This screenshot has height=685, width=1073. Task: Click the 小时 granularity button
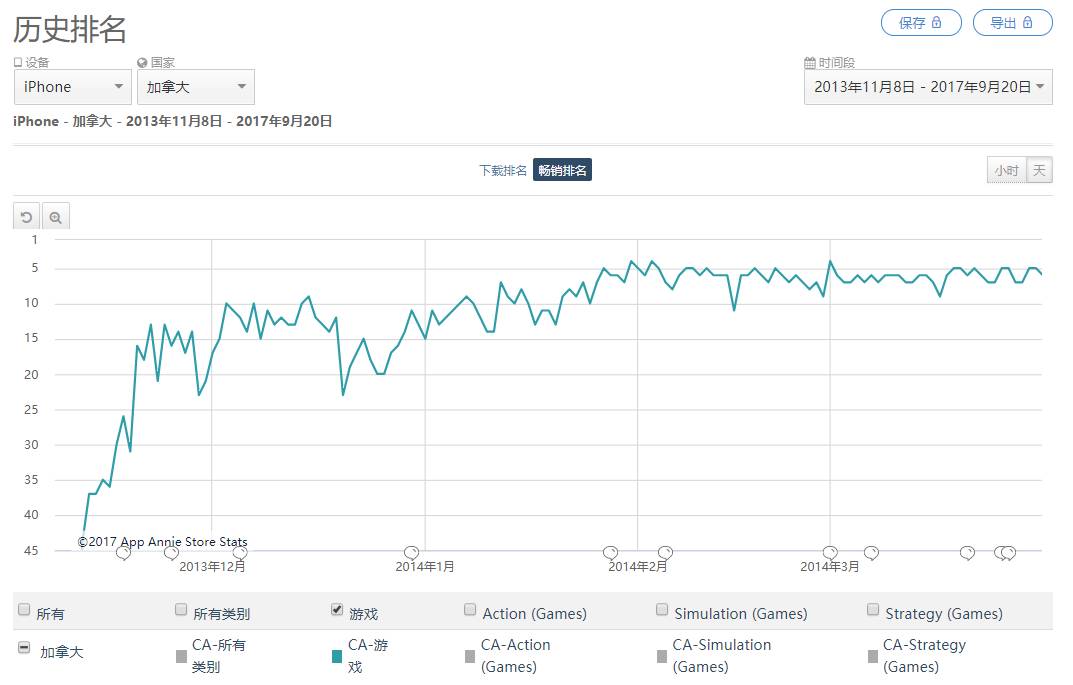[x=1006, y=170]
